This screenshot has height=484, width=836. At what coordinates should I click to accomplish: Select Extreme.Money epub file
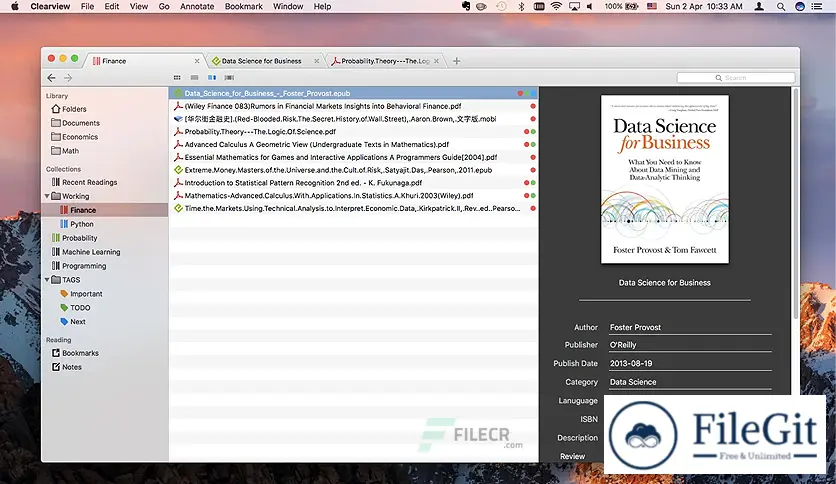coord(353,170)
